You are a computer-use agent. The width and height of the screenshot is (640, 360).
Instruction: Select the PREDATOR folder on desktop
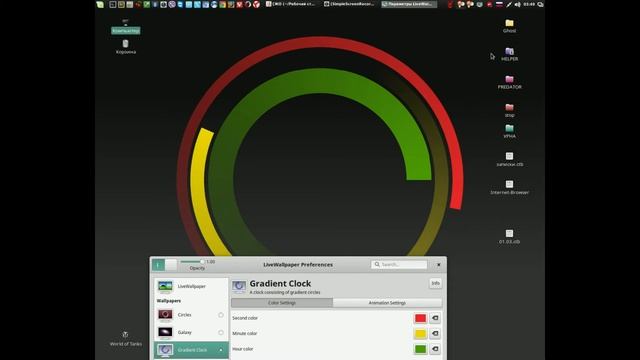509,82
